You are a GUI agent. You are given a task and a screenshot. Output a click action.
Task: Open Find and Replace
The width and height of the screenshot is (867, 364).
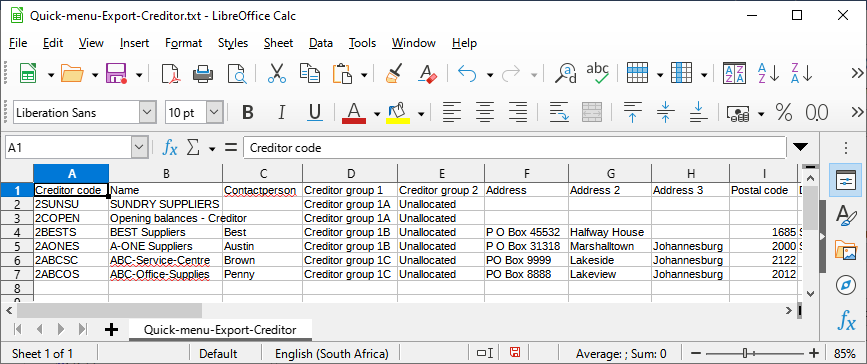pos(566,74)
